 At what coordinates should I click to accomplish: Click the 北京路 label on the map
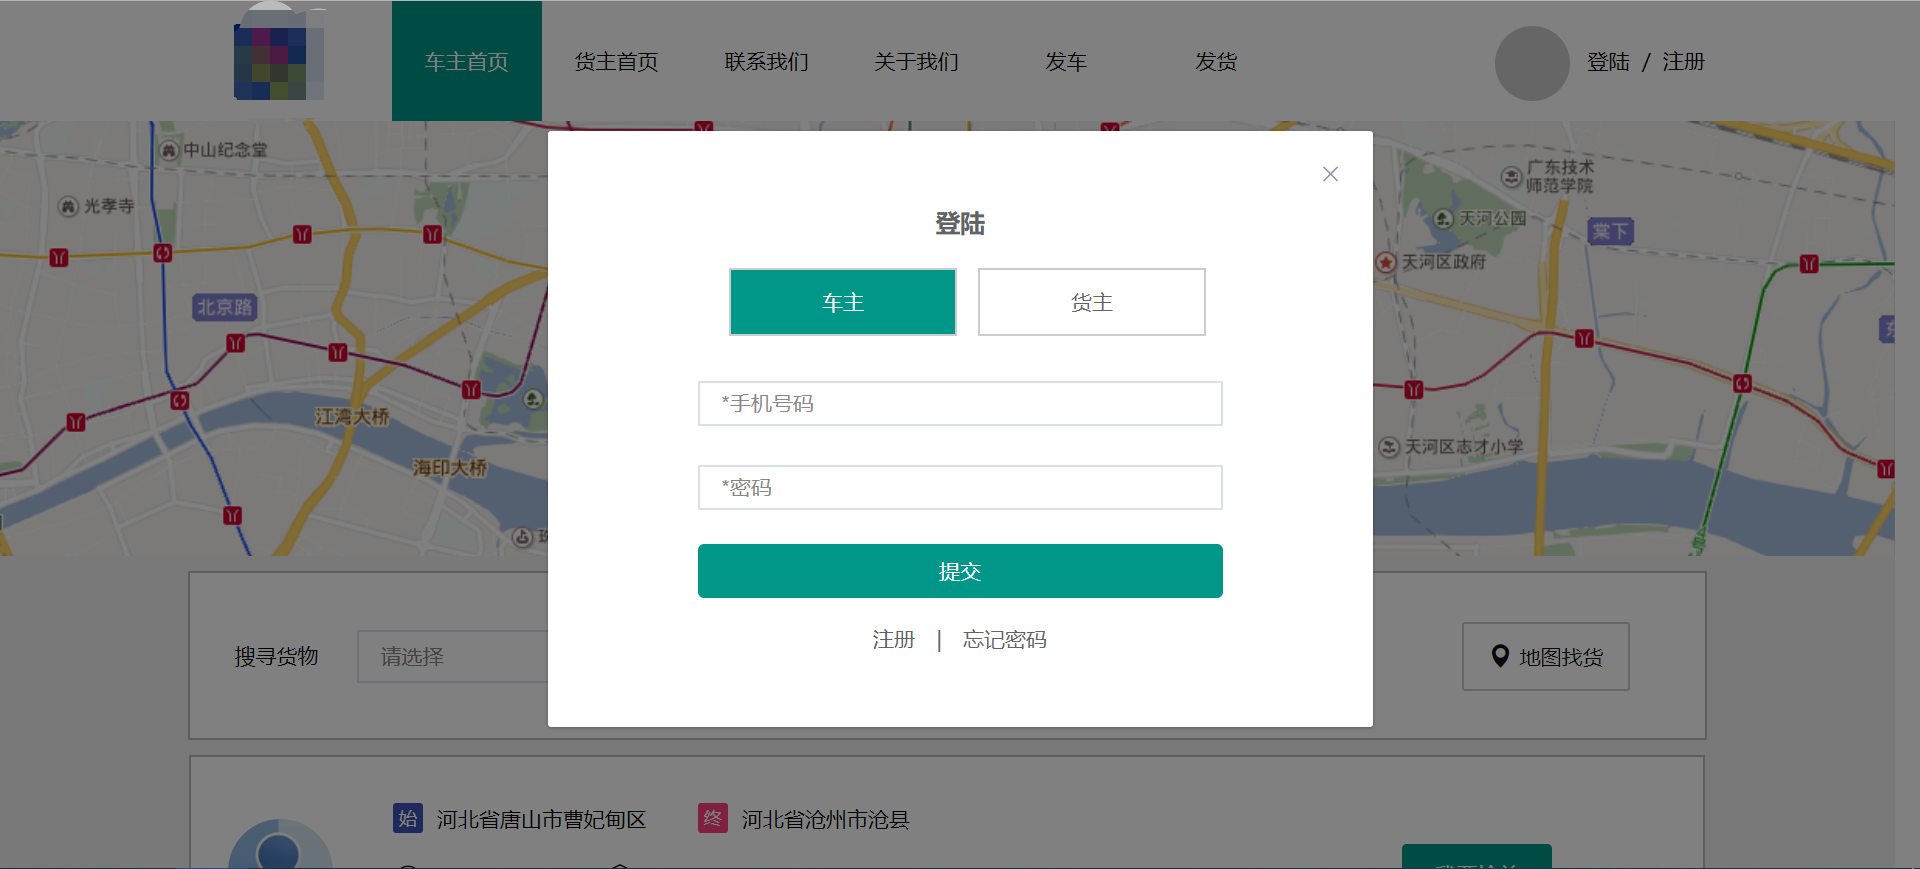225,307
